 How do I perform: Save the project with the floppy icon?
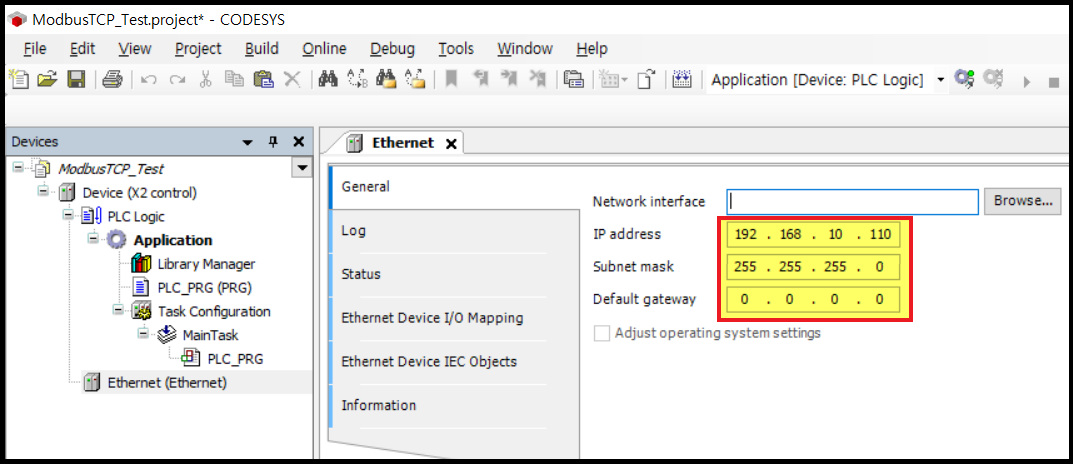[x=75, y=80]
